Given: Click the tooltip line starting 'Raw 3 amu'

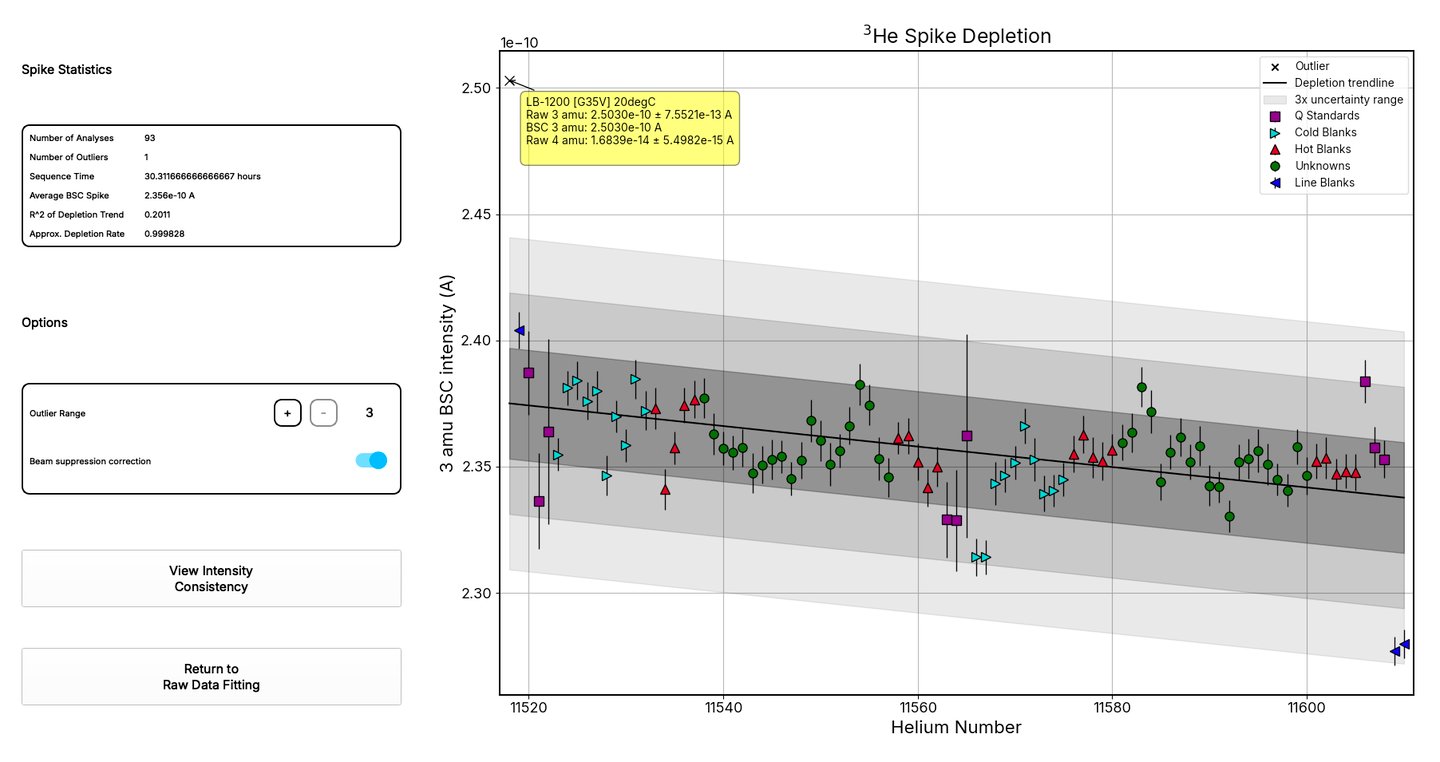Looking at the screenshot, I should [x=629, y=115].
